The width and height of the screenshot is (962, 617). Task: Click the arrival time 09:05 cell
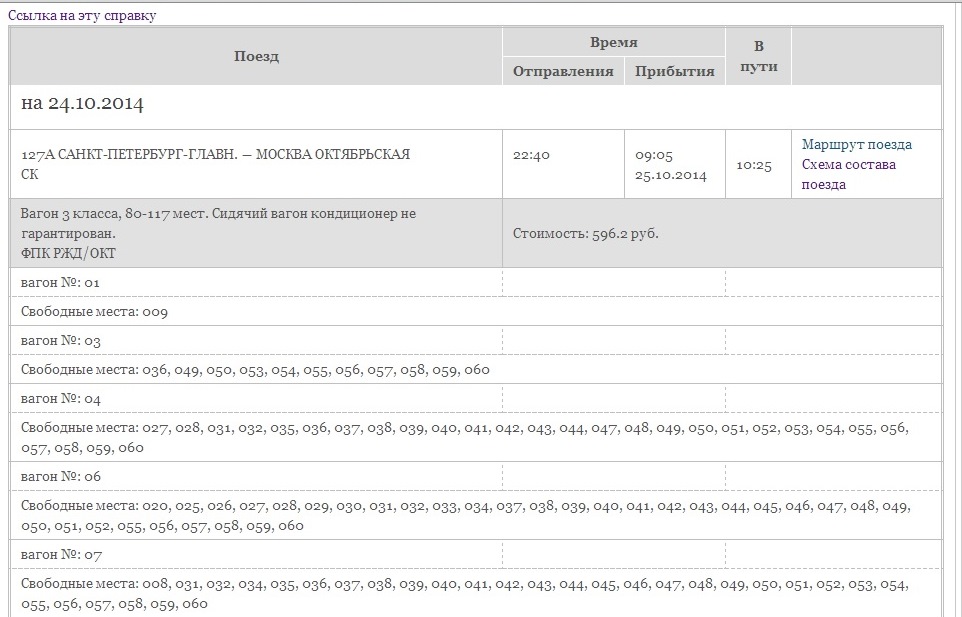(654, 155)
